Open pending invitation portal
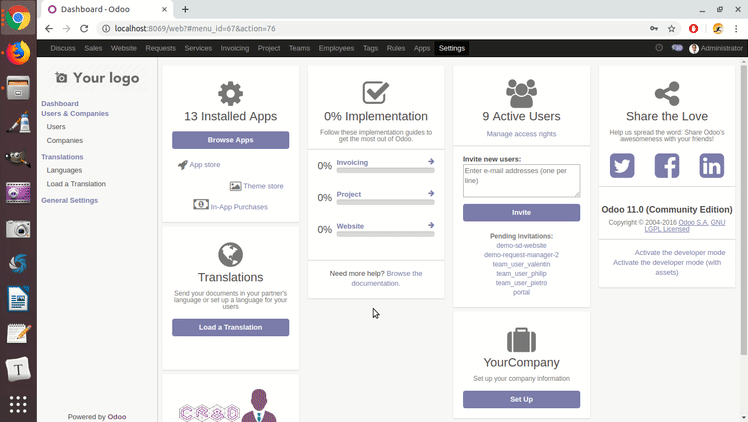The height and width of the screenshot is (422, 748). click(x=521, y=292)
